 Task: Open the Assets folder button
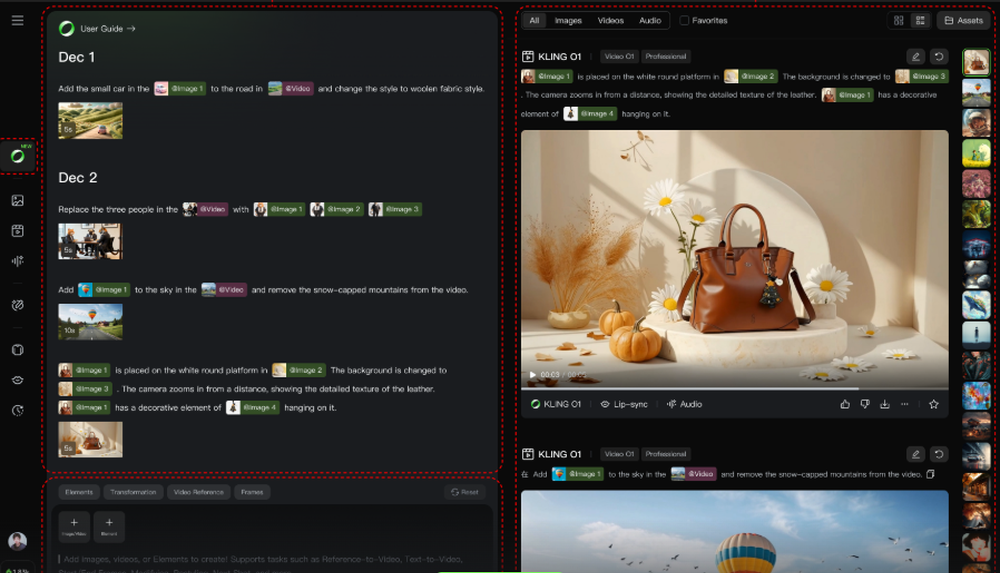pos(964,20)
